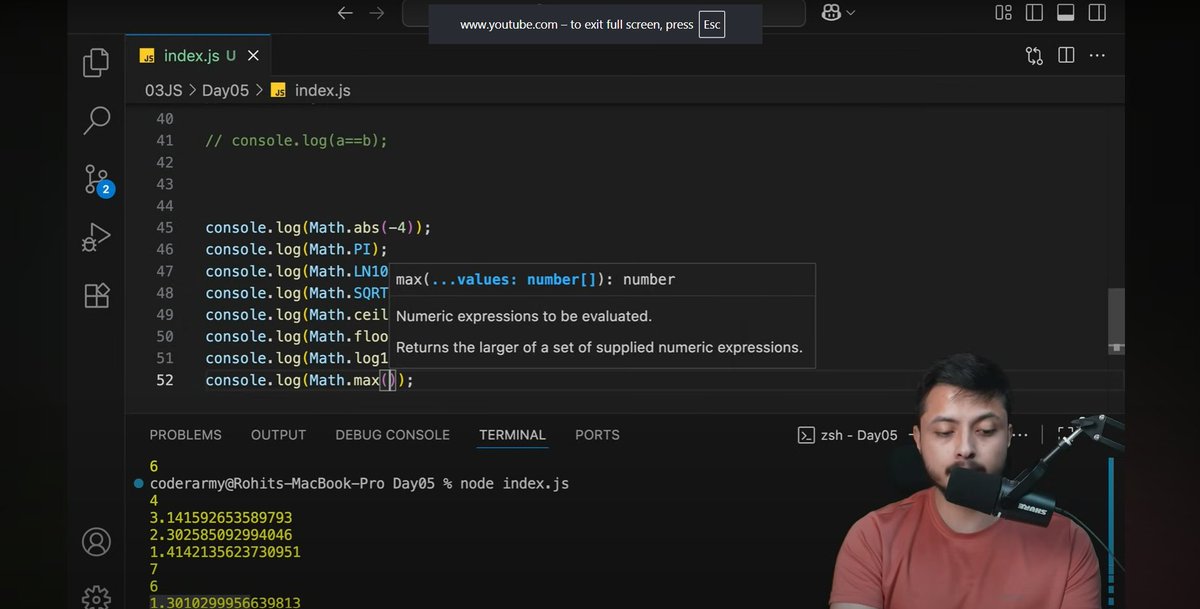Open Source Control view with badge 2
1200x609 pixels.
(97, 180)
